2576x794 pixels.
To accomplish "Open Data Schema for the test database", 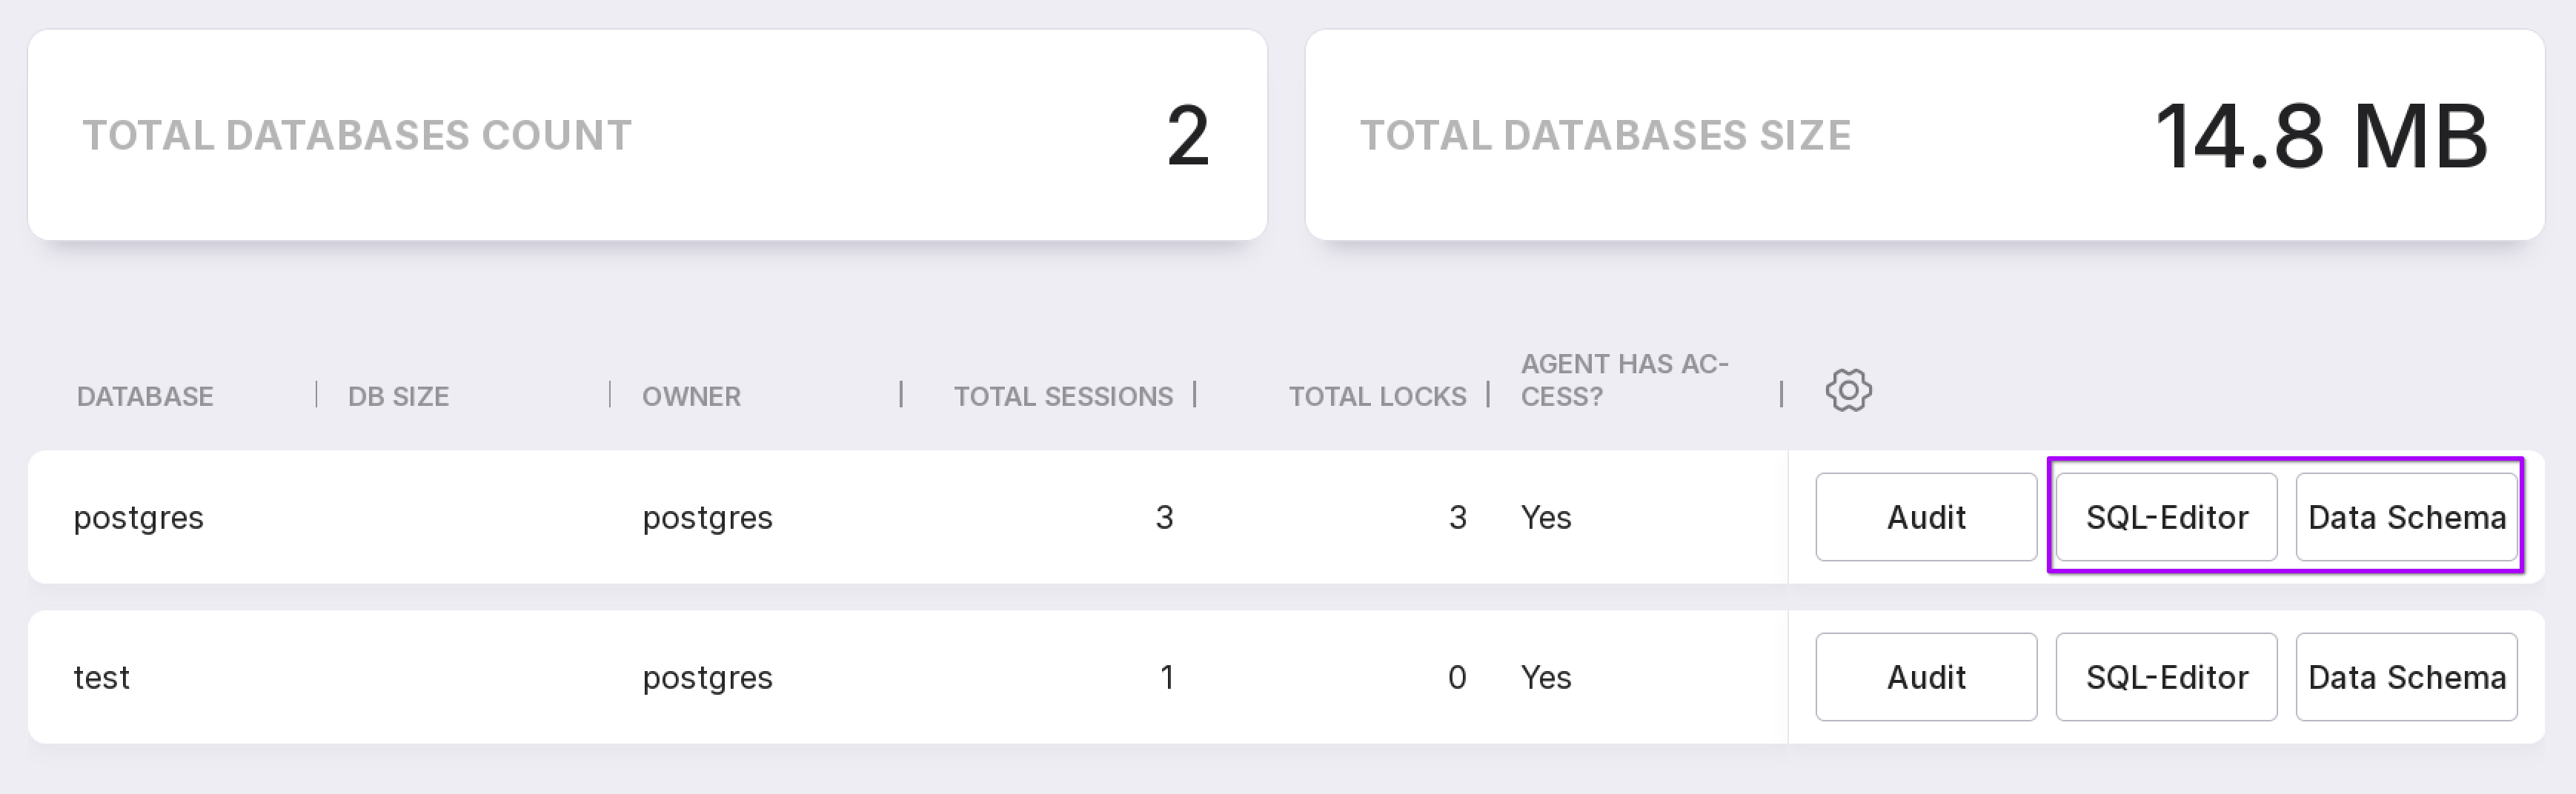I will 2406,677.
